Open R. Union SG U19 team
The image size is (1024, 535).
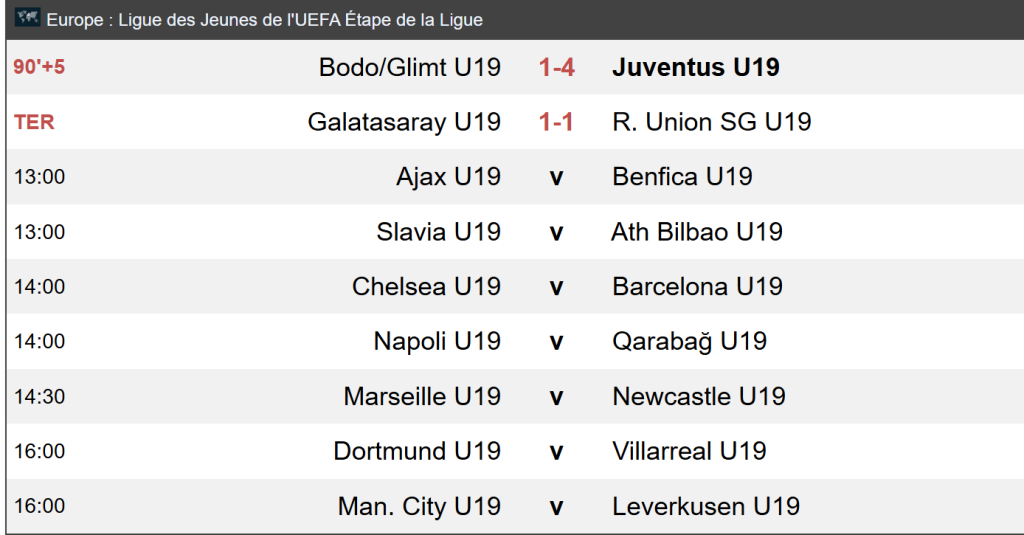pyautogui.click(x=712, y=123)
